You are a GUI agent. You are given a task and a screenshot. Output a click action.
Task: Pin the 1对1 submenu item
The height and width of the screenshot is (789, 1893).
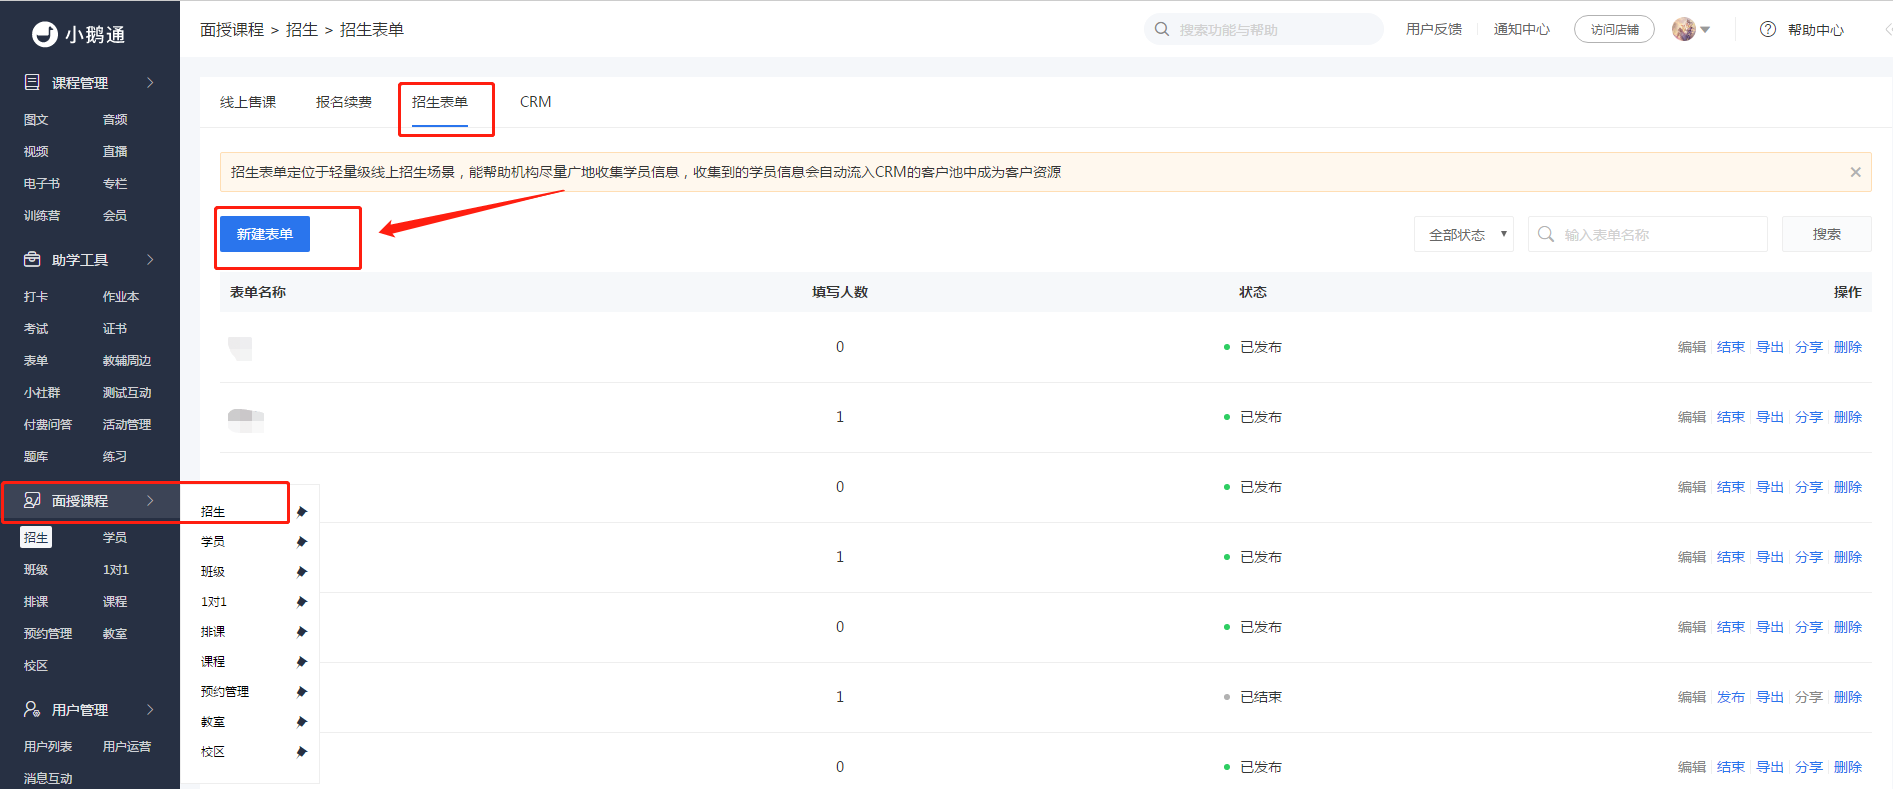coord(301,602)
